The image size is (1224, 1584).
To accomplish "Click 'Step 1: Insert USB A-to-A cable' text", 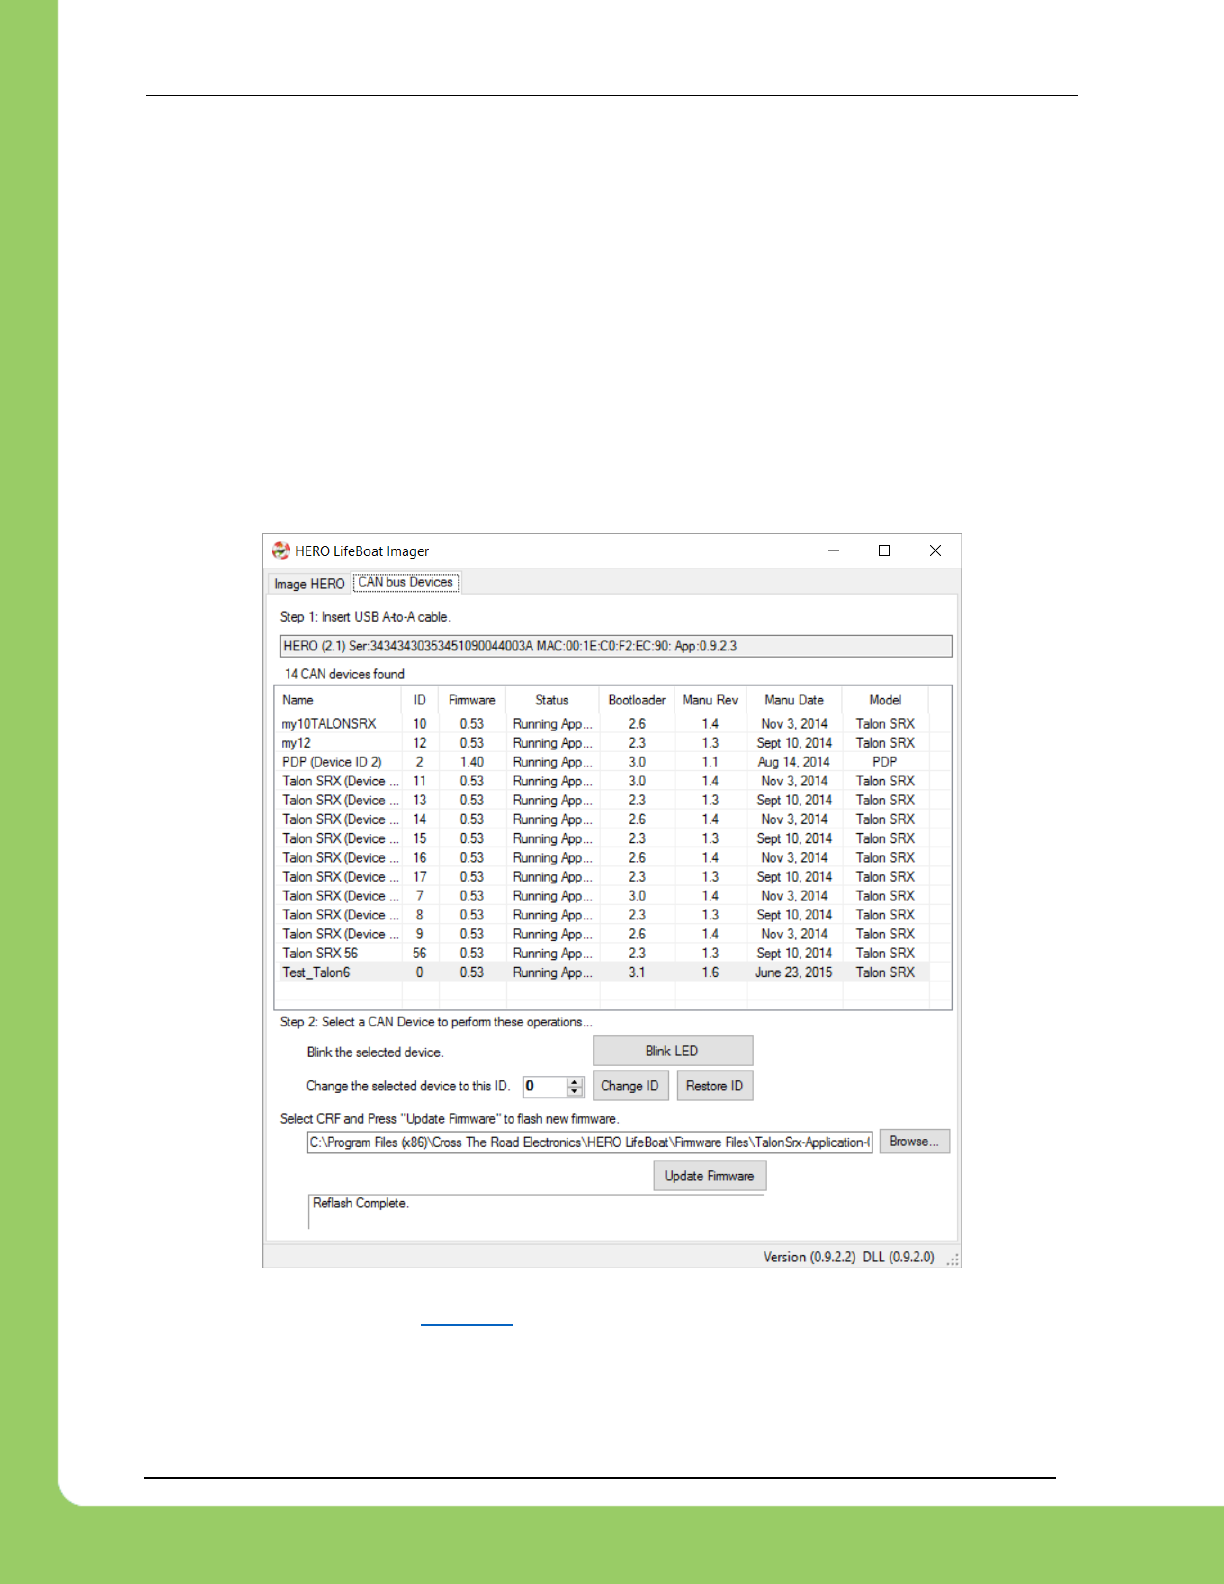I will click(x=365, y=617).
